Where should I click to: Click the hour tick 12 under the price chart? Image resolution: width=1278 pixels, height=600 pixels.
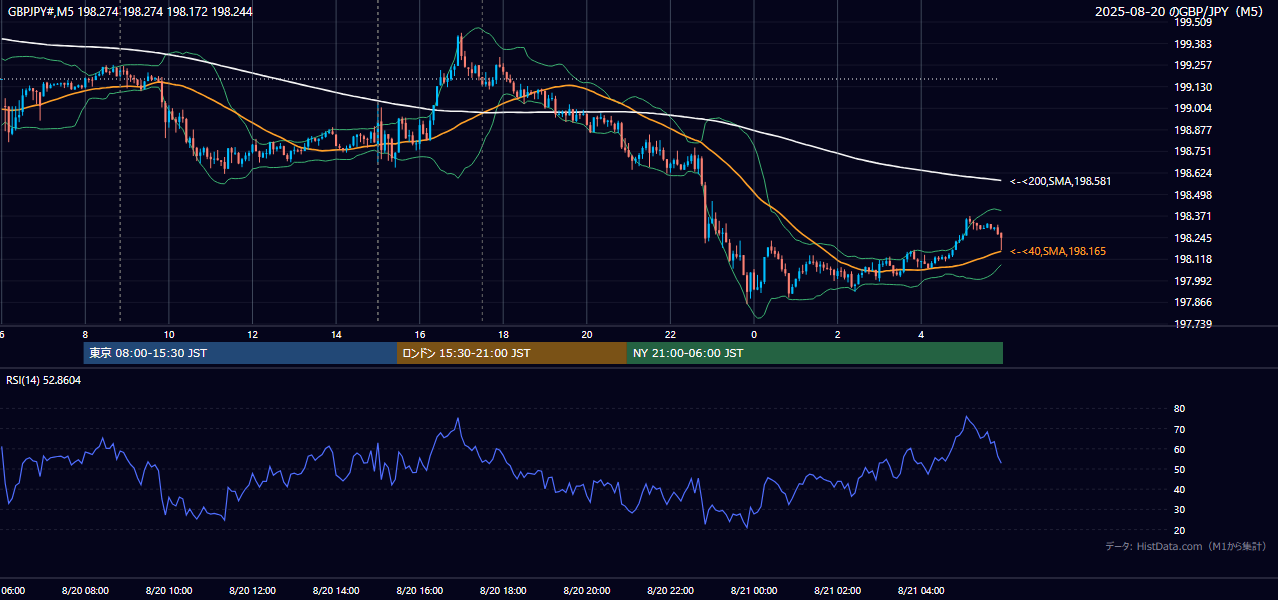click(252, 334)
